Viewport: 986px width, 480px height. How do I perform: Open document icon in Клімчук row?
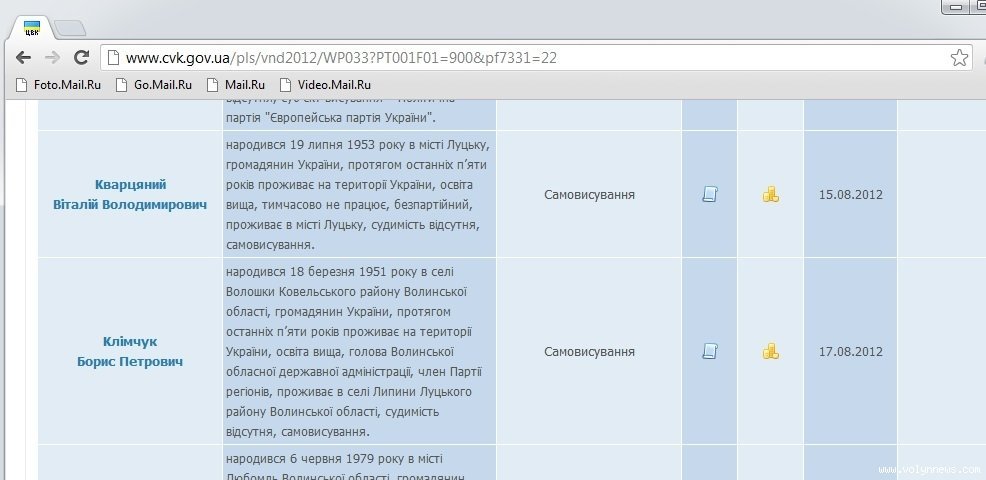pos(710,351)
